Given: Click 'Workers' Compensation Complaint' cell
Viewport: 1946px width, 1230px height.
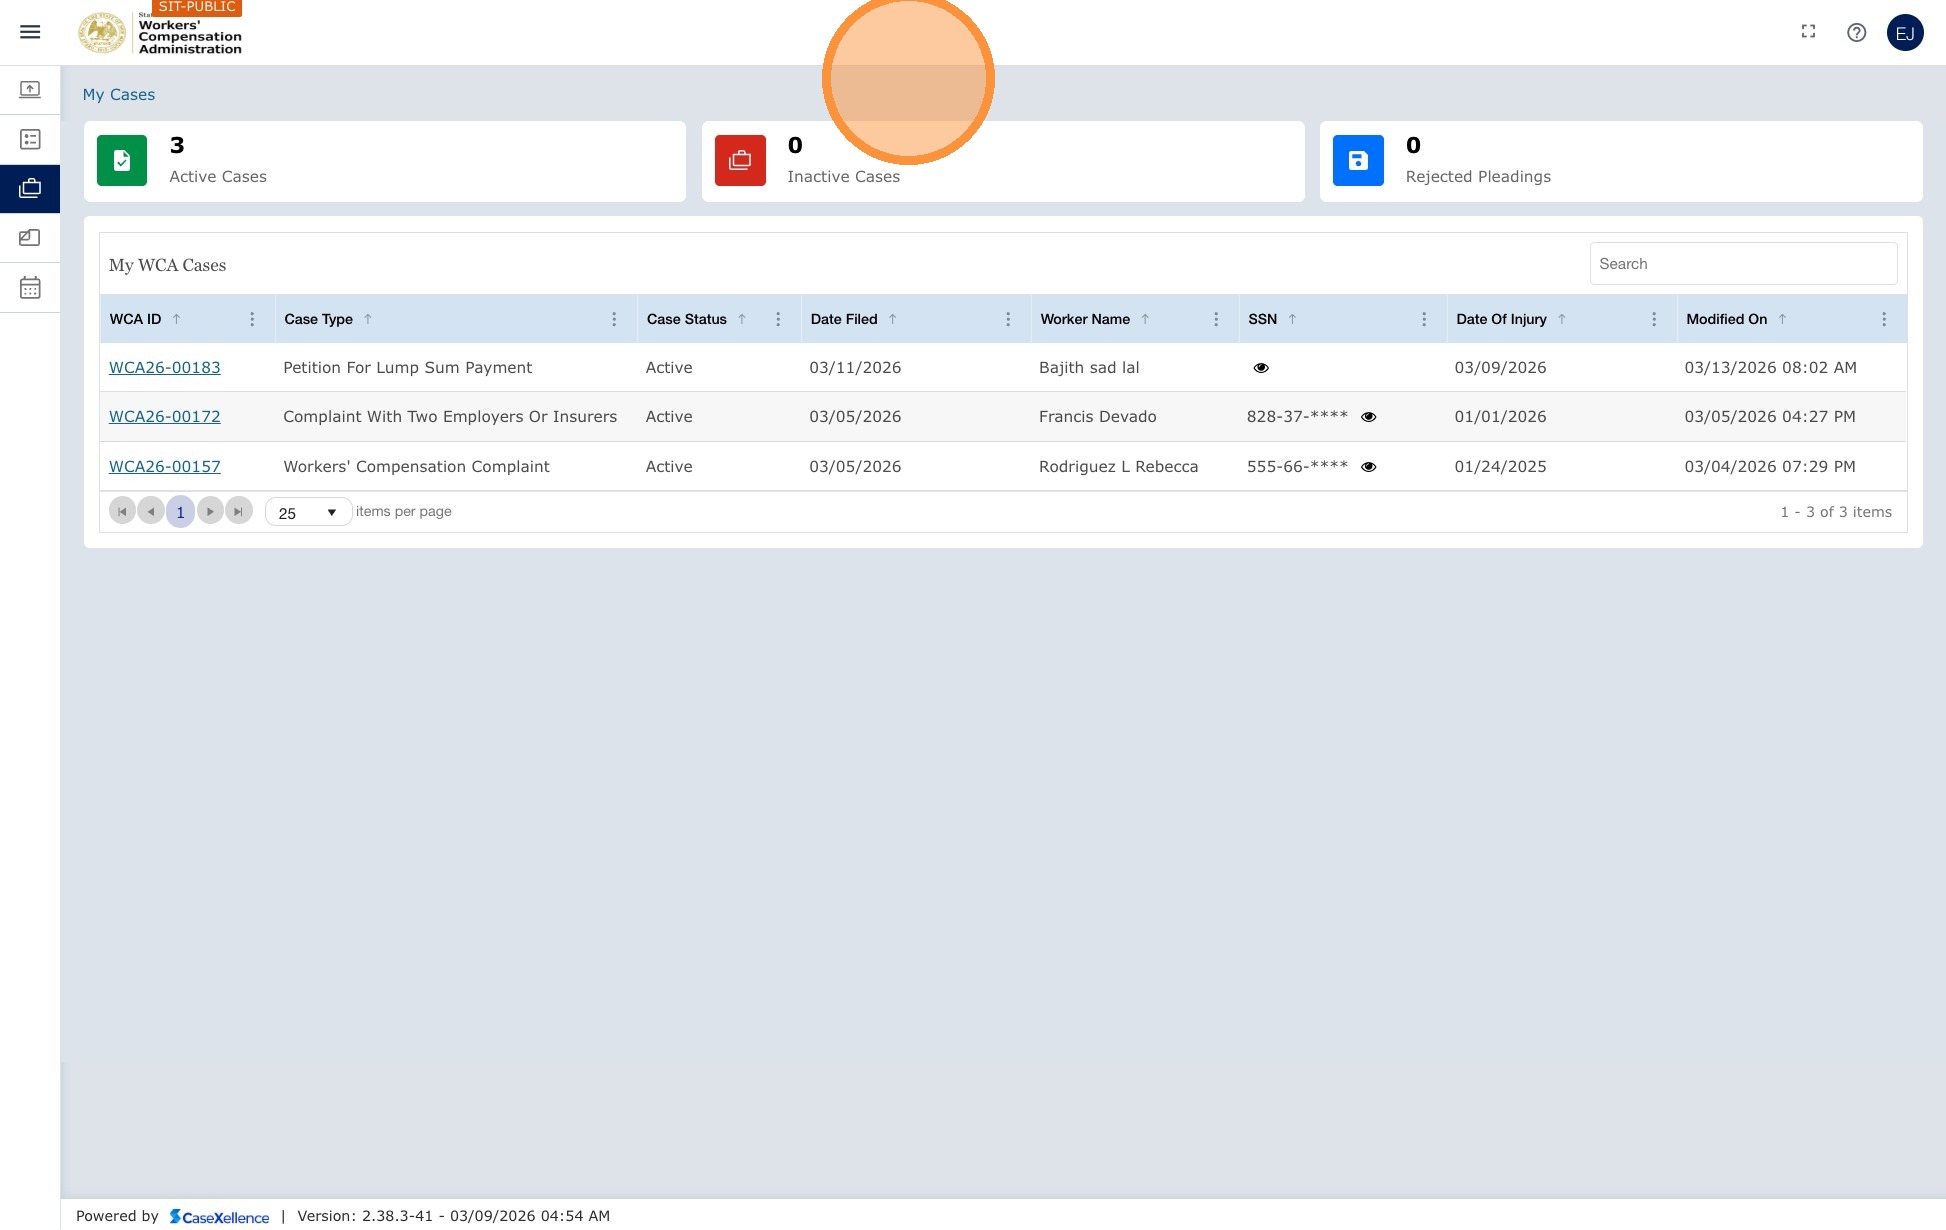Looking at the screenshot, I should pyautogui.click(x=416, y=467).
